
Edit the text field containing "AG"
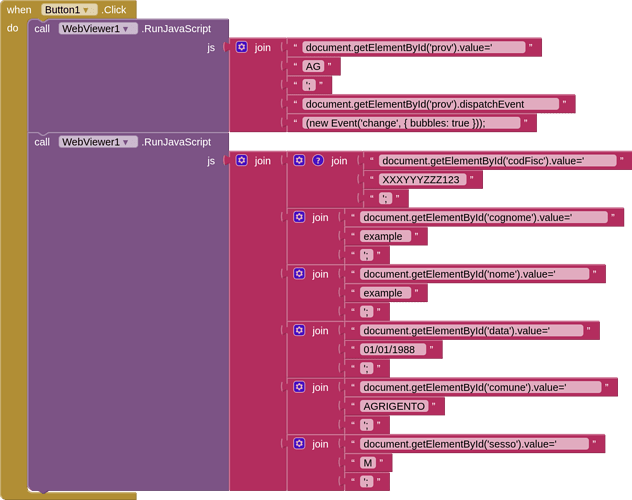(x=313, y=66)
